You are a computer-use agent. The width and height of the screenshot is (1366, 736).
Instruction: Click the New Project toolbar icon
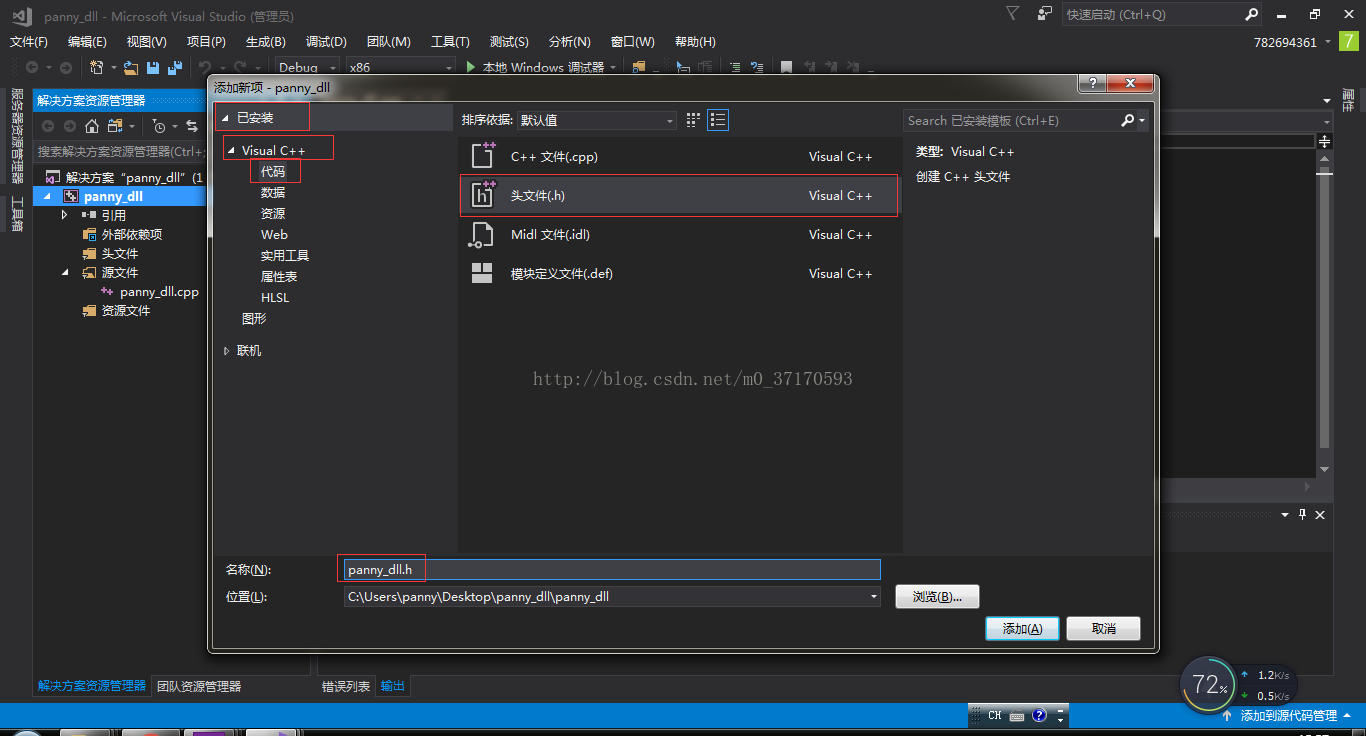click(97, 67)
